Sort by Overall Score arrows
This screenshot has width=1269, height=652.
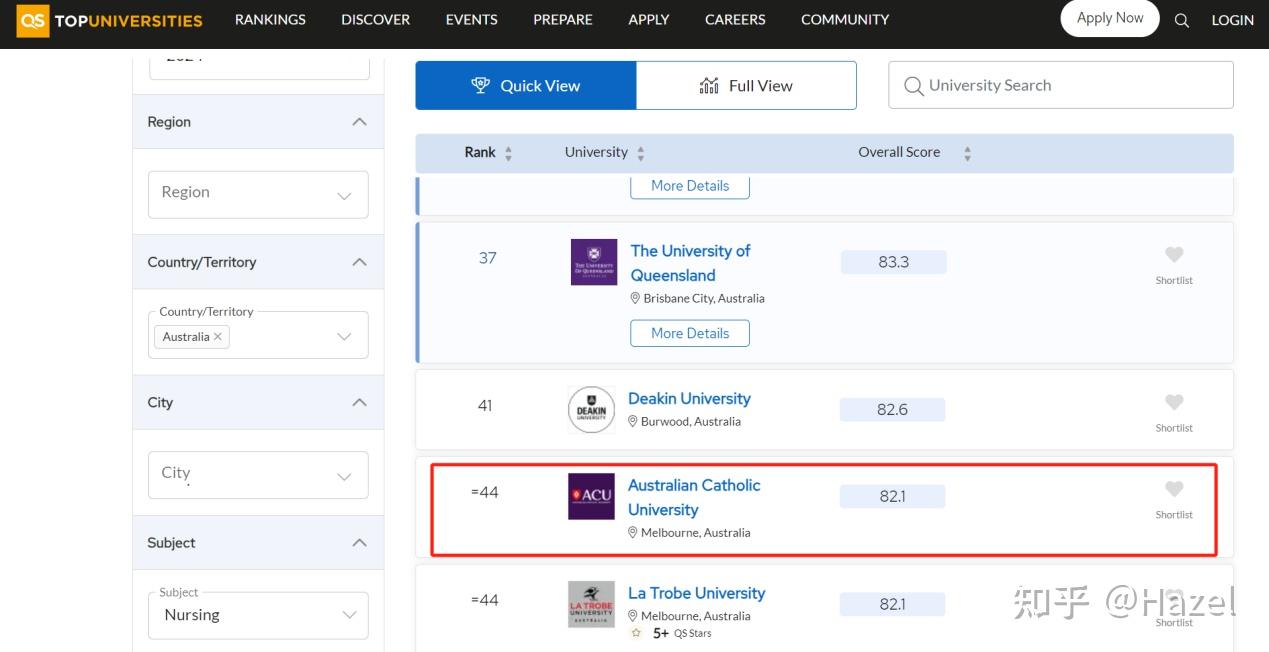coord(967,153)
